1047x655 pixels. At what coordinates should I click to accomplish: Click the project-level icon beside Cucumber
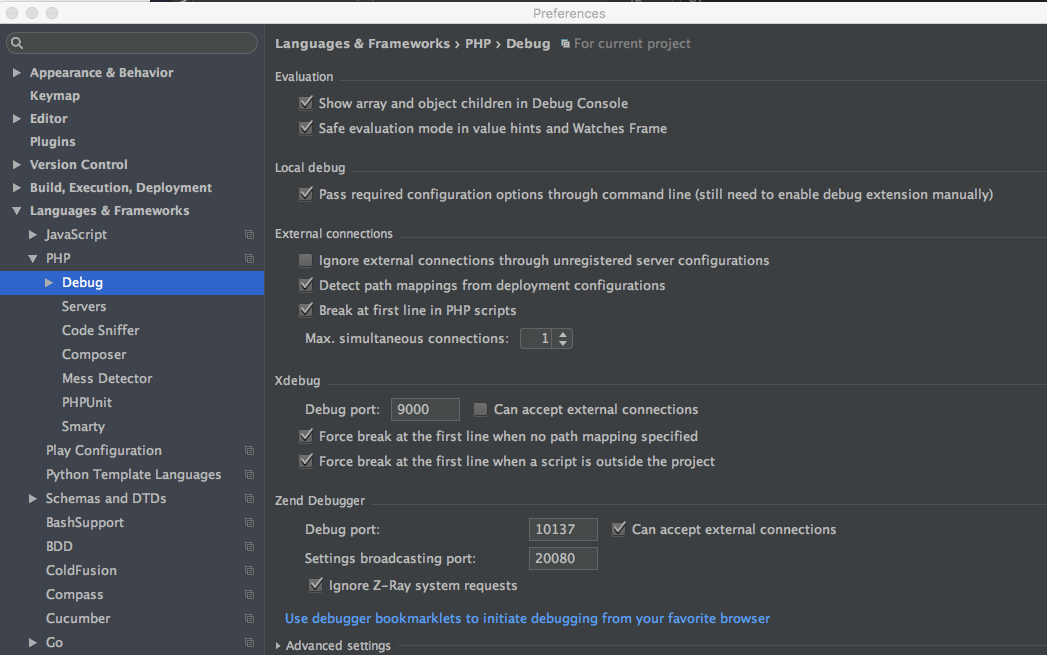click(x=249, y=619)
